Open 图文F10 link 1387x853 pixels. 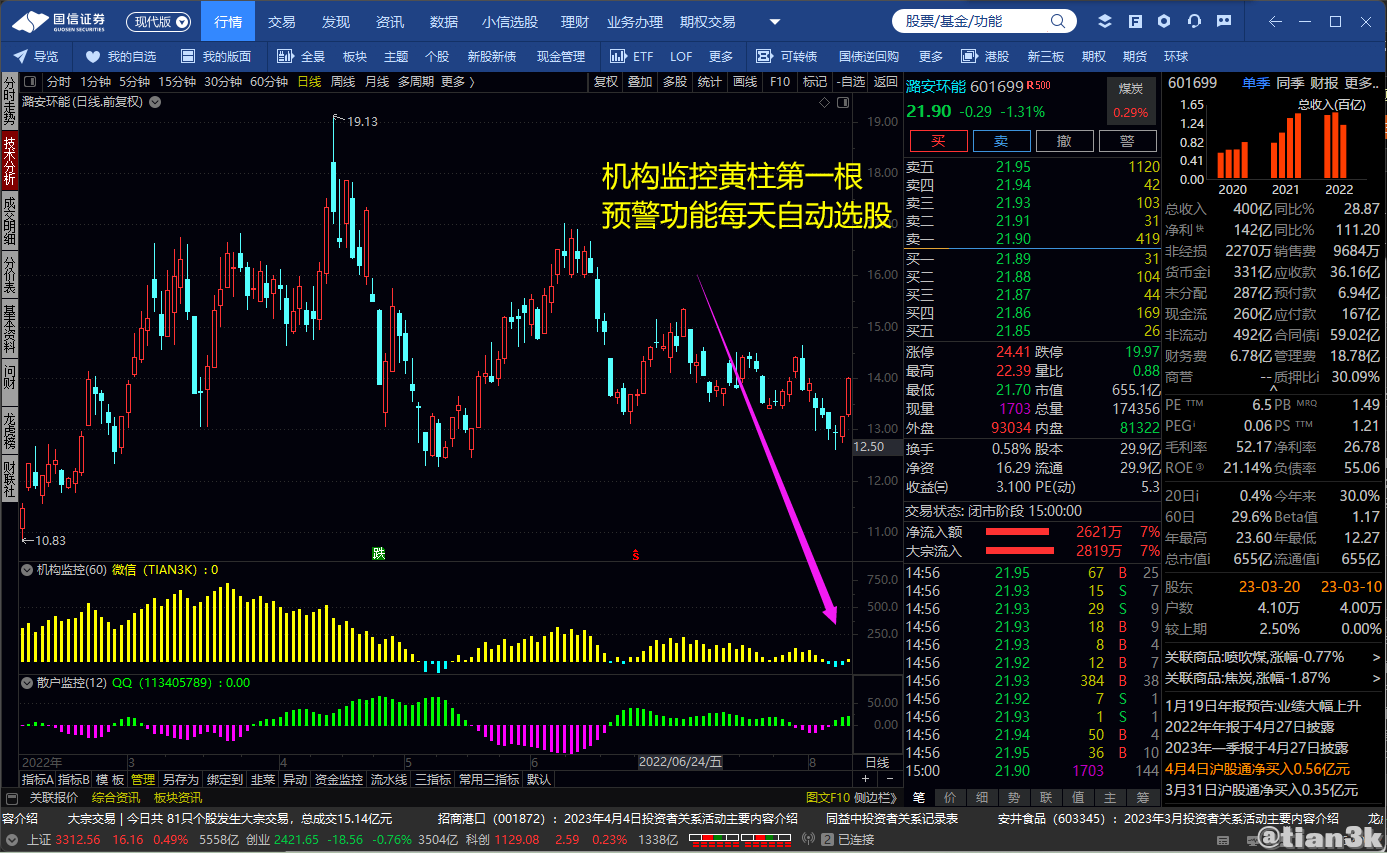pyautogui.click(x=828, y=797)
